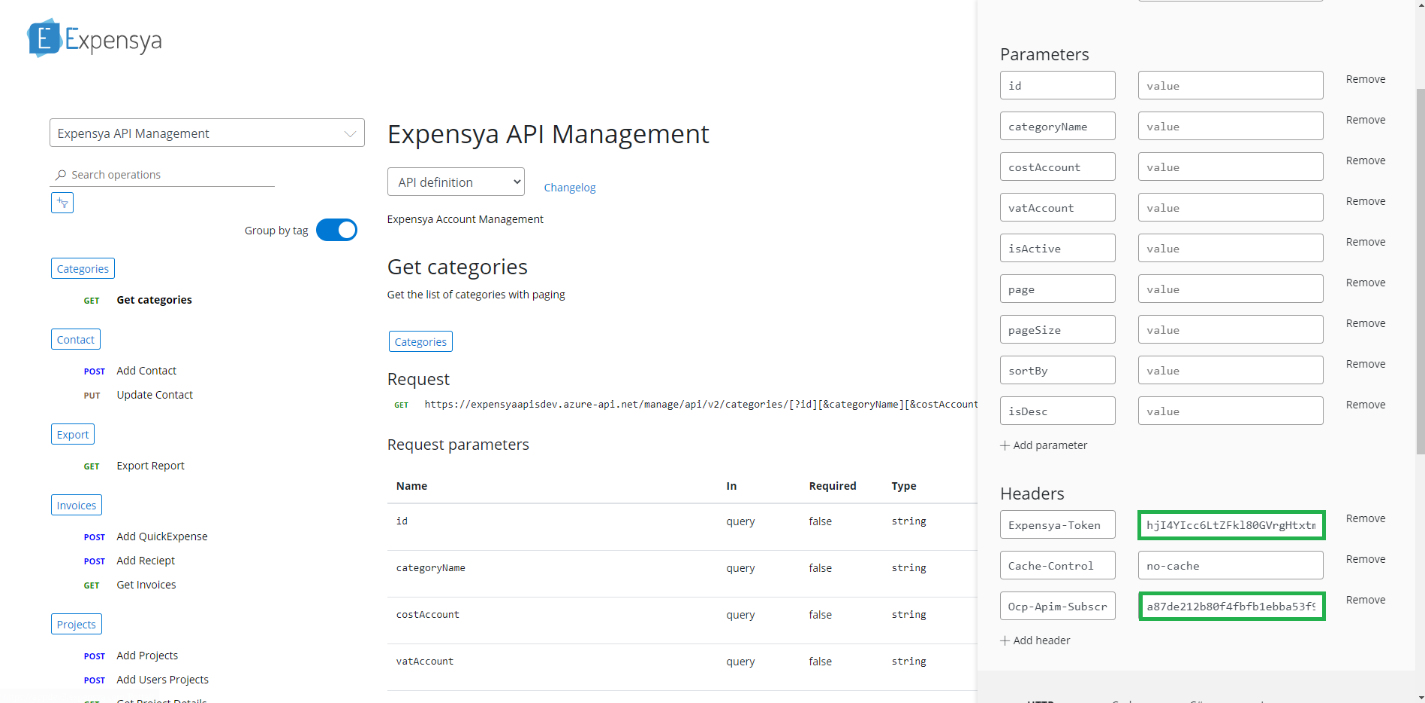This screenshot has height=703, width=1425.
Task: Open the Add Users Projects operation
Action: coord(163,680)
